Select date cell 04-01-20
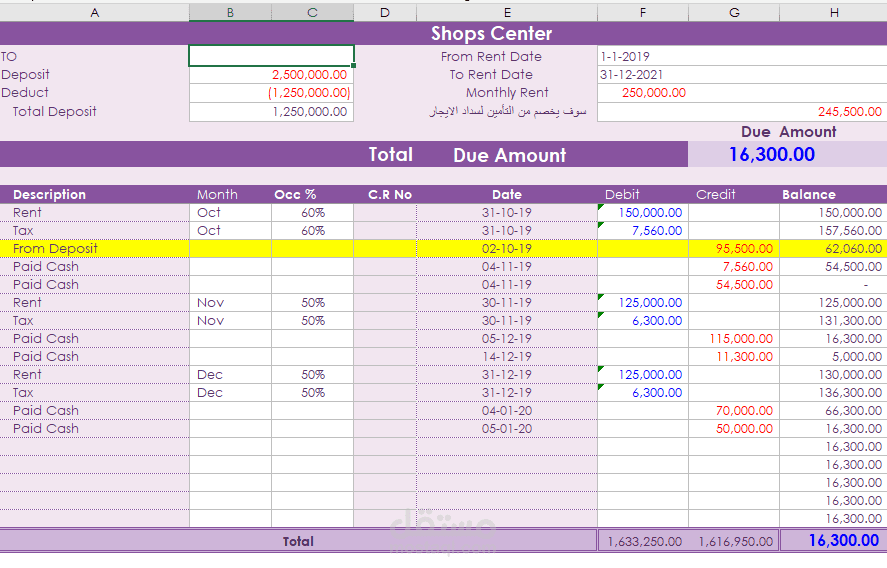 point(507,411)
